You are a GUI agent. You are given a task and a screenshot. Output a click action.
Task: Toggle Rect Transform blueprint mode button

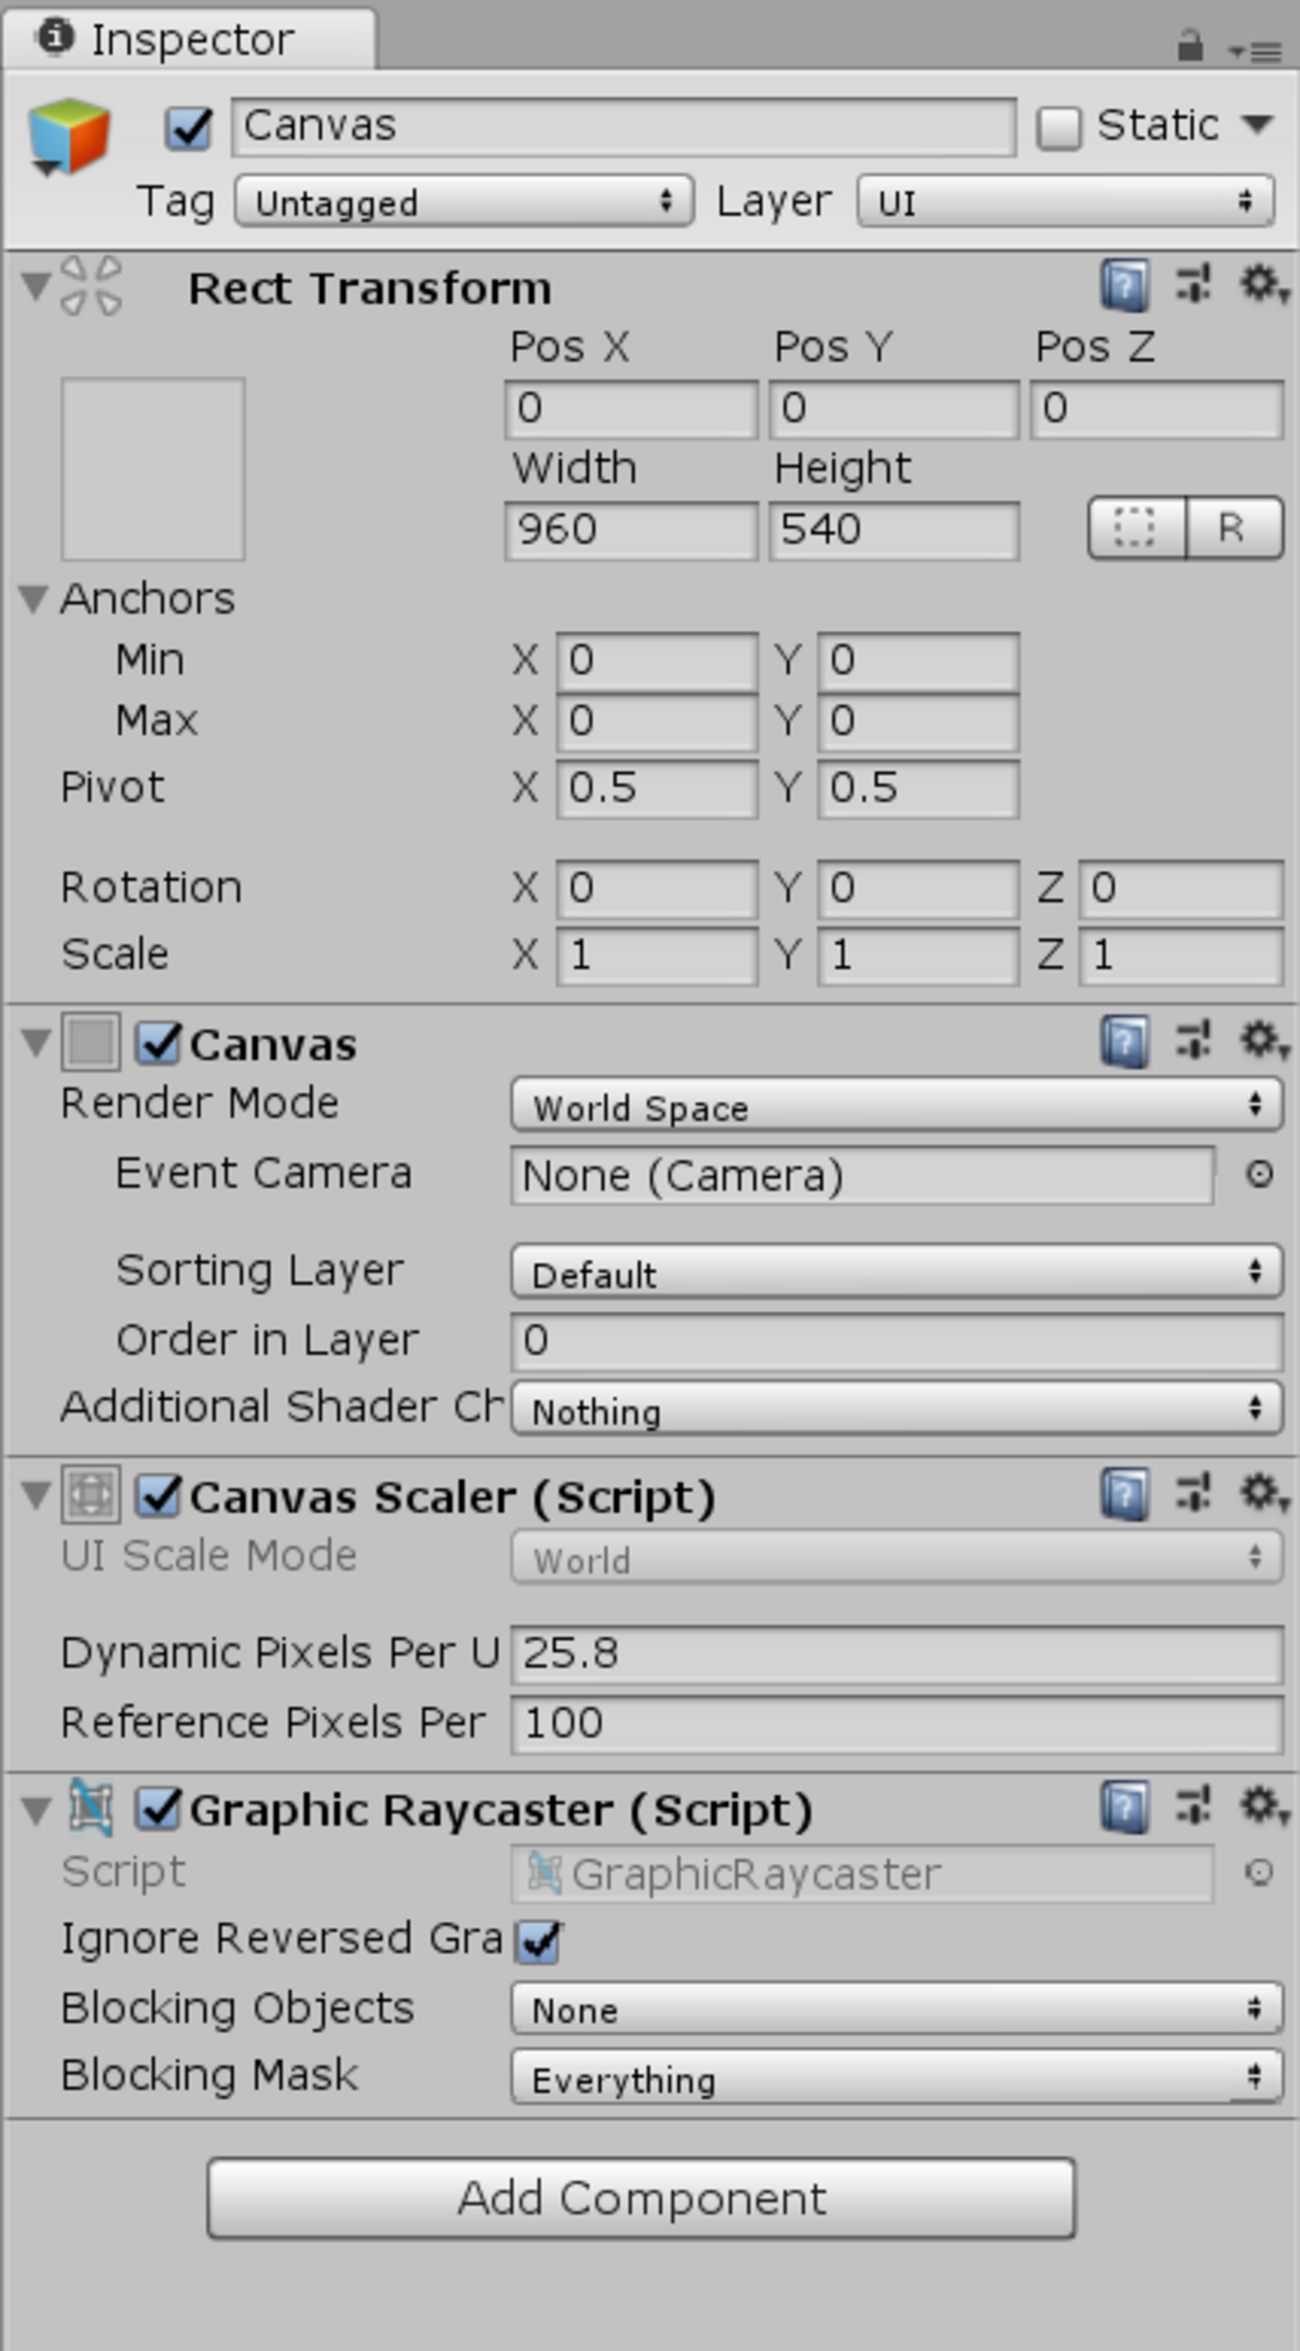[x=1136, y=527]
